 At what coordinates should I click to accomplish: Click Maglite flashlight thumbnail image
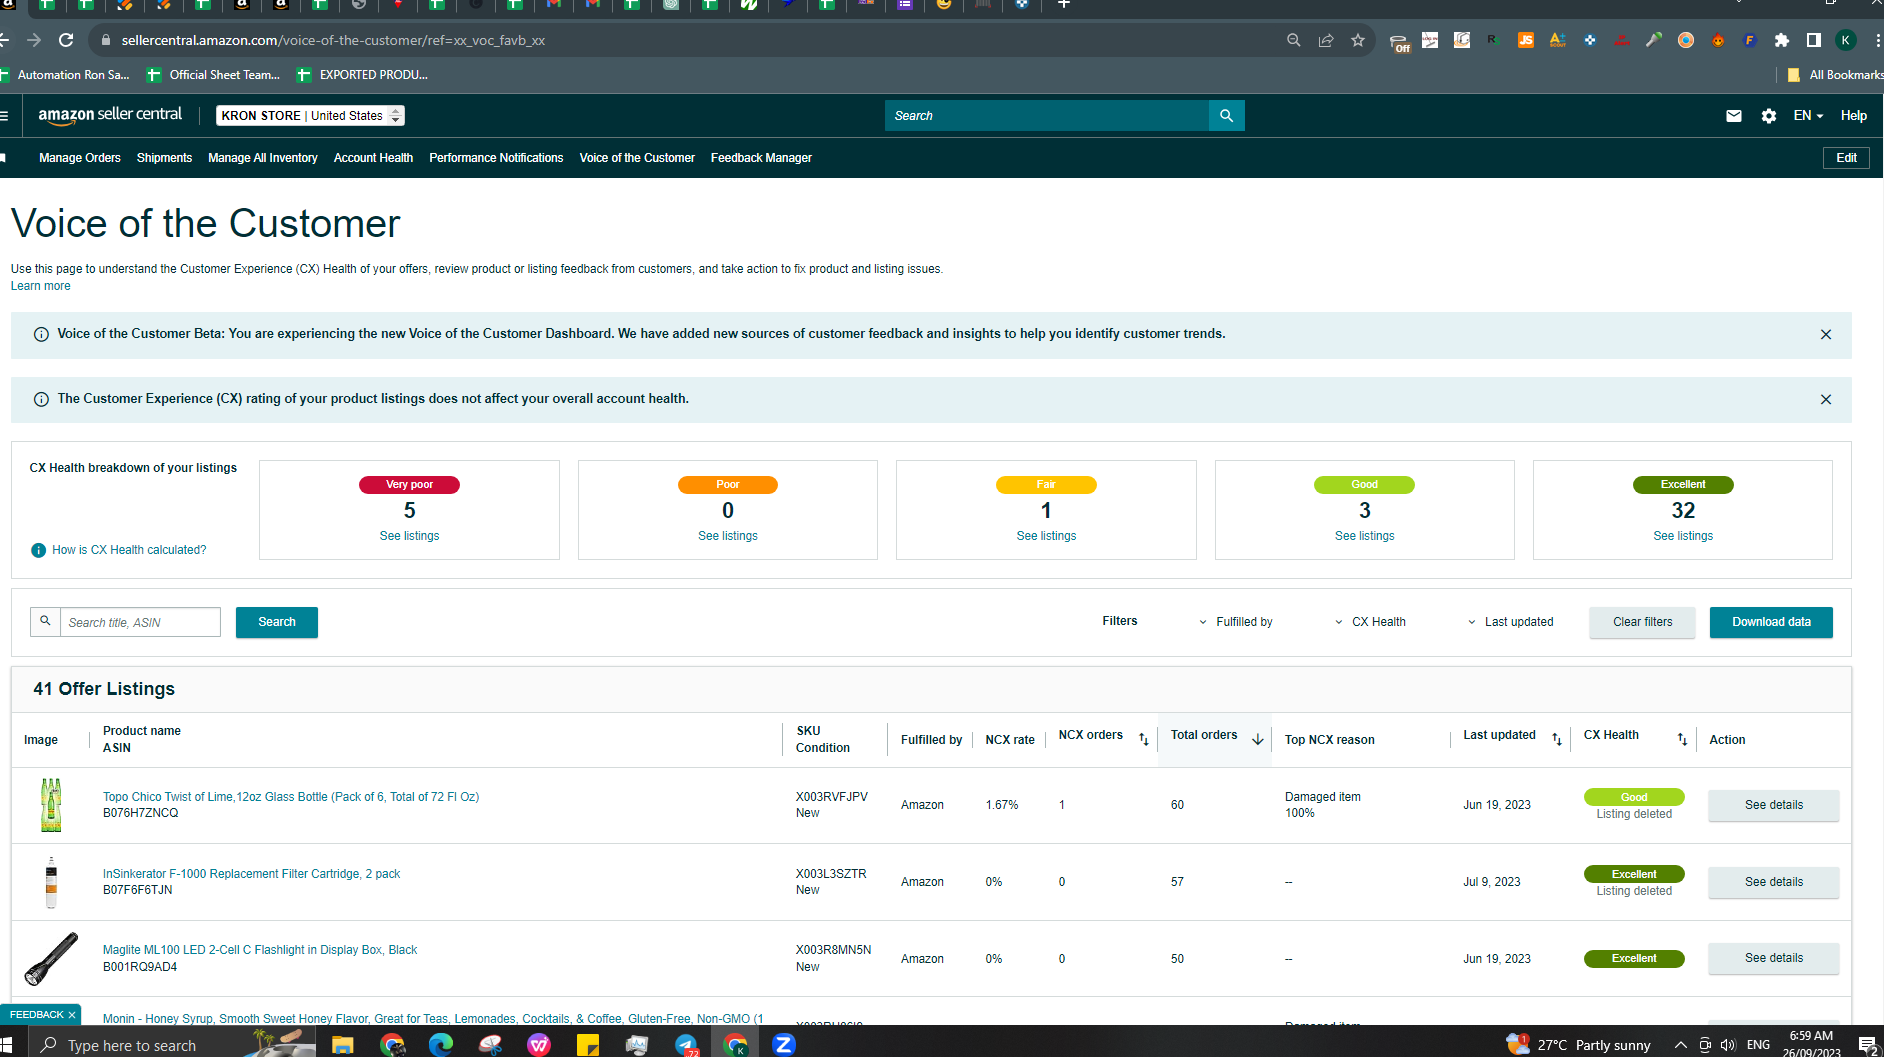51,959
